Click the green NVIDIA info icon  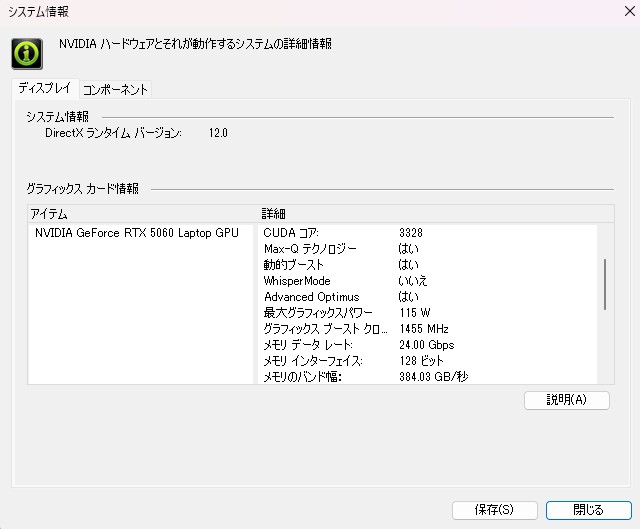[x=27, y=54]
